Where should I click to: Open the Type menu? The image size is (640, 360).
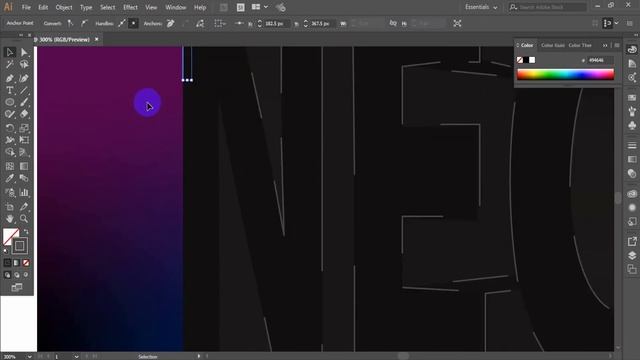coord(86,7)
